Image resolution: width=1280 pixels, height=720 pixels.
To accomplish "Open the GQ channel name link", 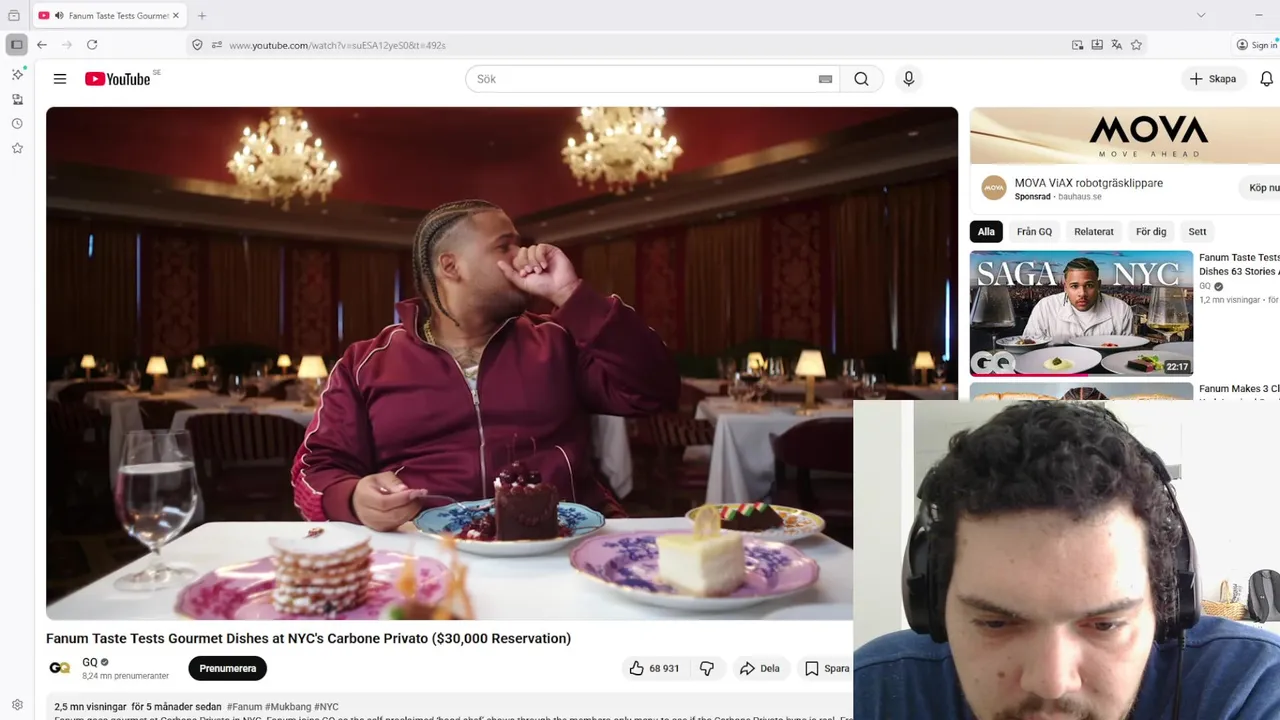I will pyautogui.click(x=90, y=662).
